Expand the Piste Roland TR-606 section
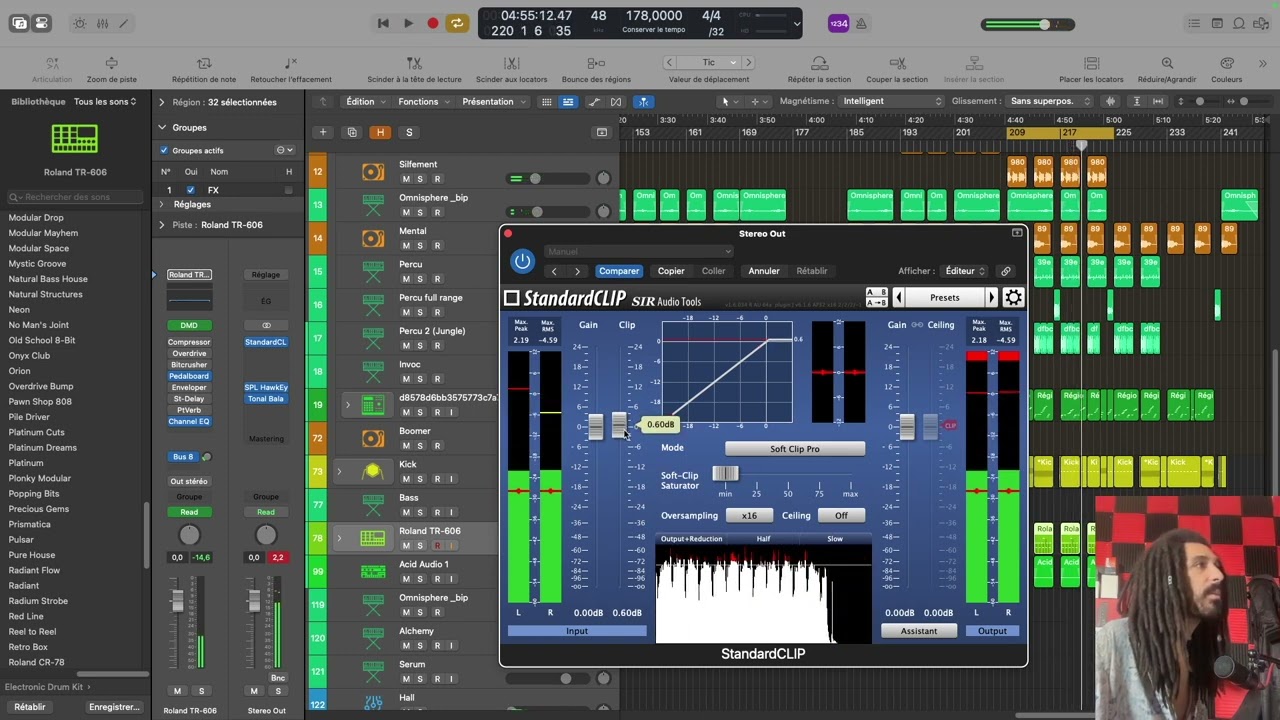This screenshot has width=1280, height=720. 162,225
